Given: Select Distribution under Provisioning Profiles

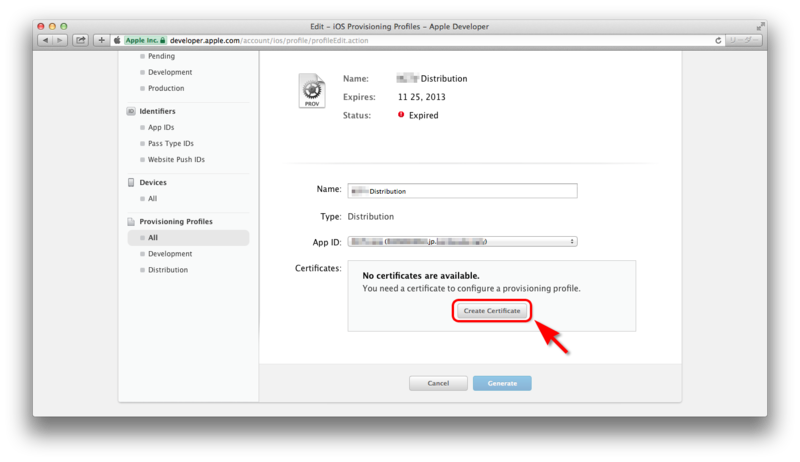Looking at the screenshot, I should [x=168, y=270].
